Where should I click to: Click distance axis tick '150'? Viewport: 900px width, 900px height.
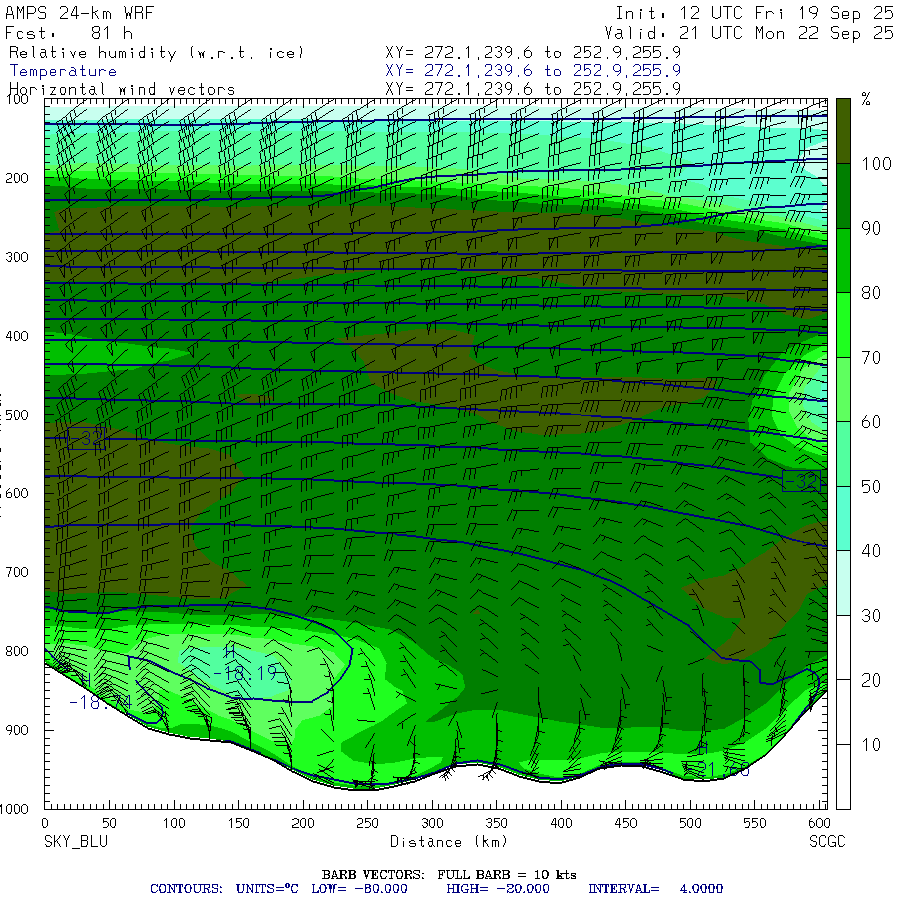(x=238, y=823)
